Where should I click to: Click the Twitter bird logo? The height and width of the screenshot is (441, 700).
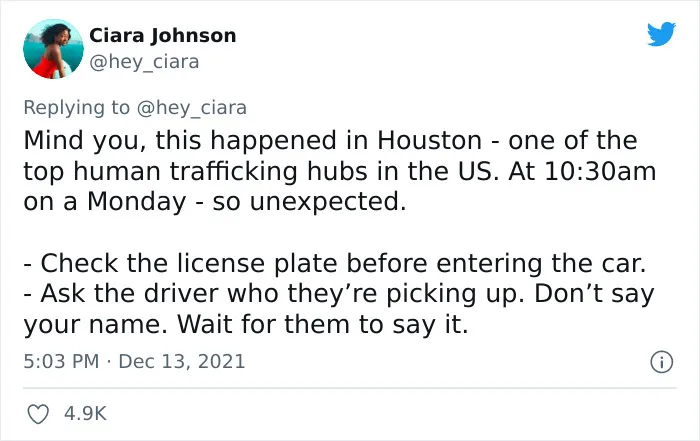(x=661, y=33)
